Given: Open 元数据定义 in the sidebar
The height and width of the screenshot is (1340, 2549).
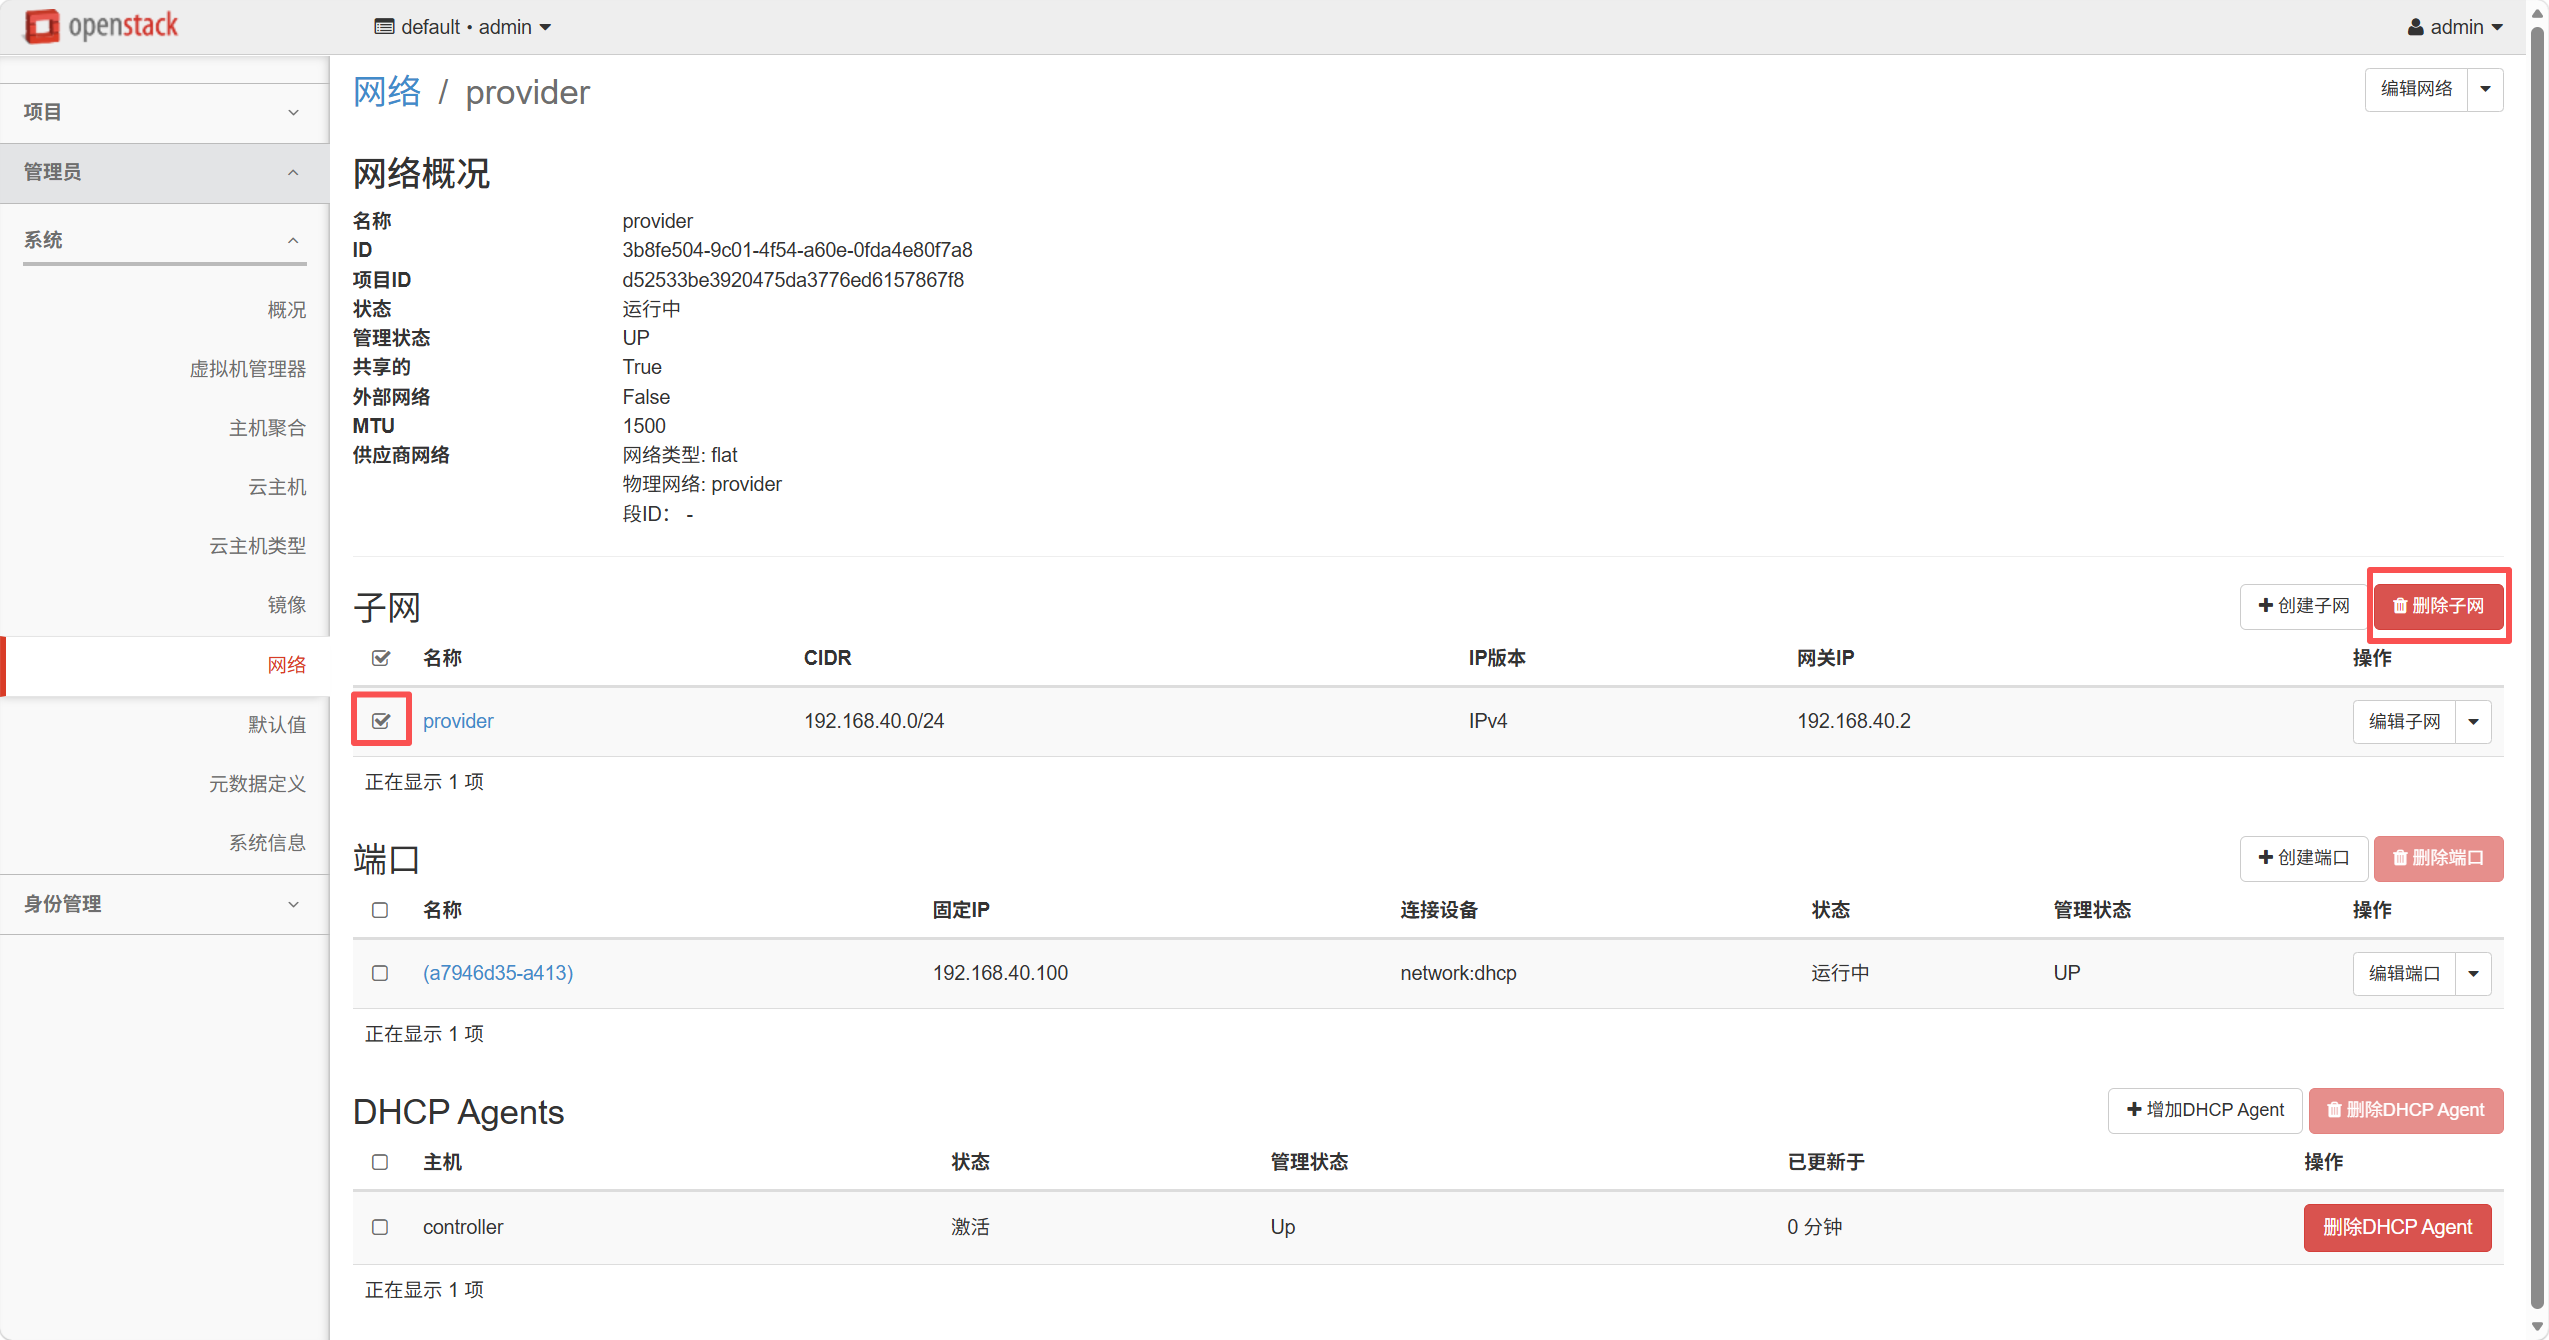Looking at the screenshot, I should [x=257, y=784].
